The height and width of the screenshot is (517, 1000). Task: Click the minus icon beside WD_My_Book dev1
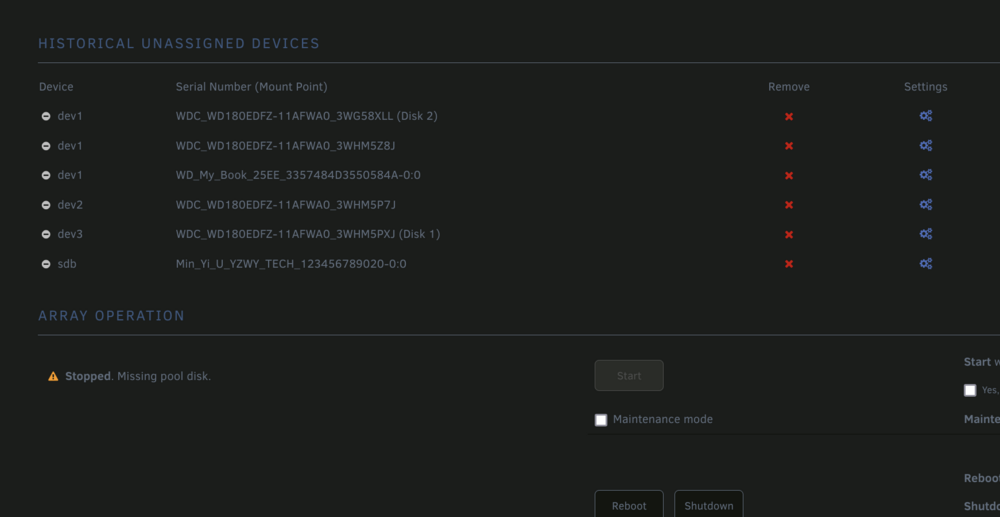(46, 175)
